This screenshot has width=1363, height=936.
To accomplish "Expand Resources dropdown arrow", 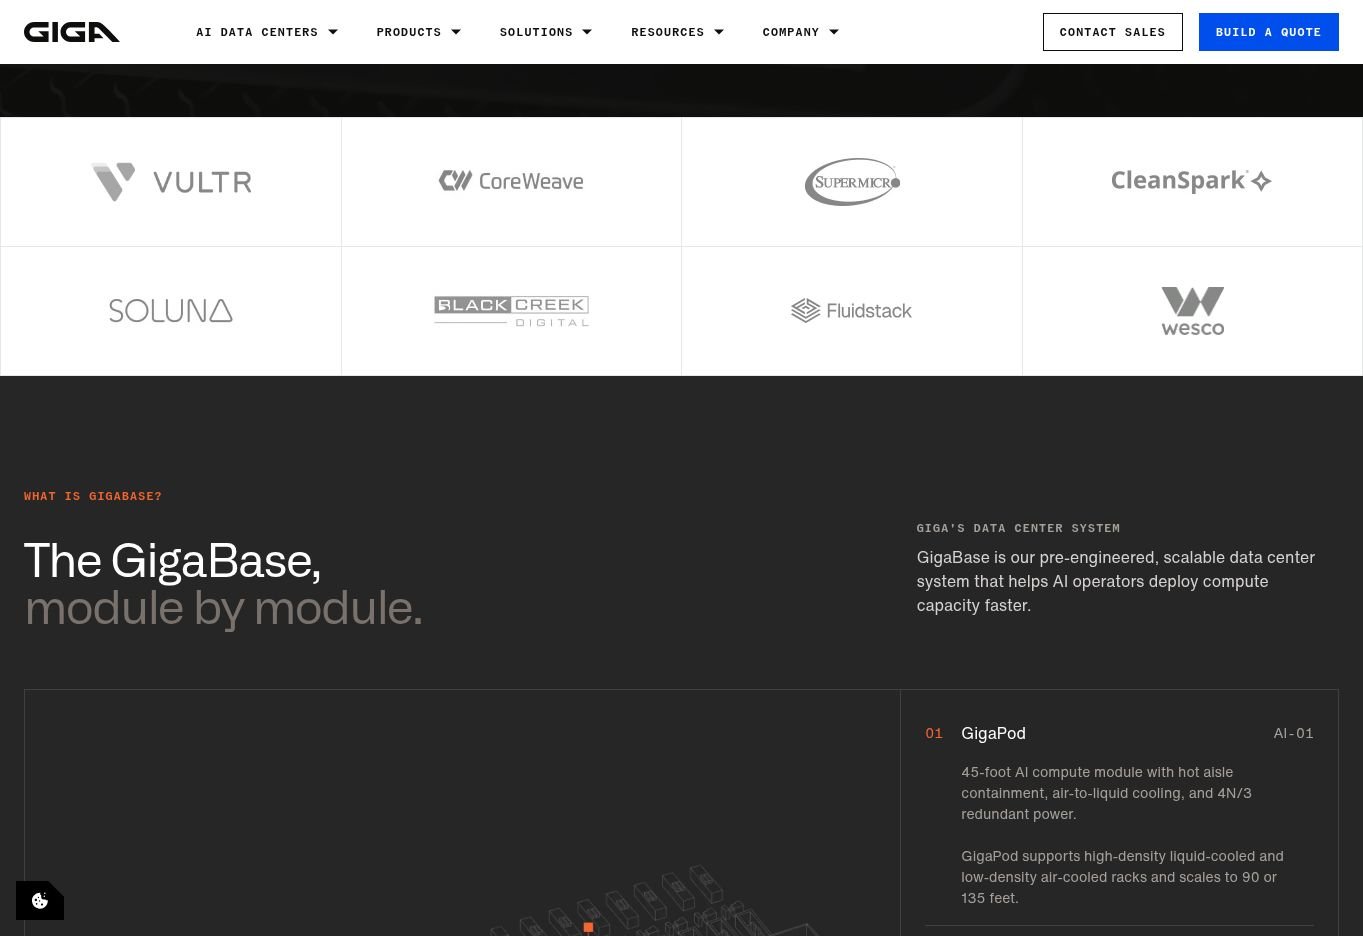I will click(719, 32).
